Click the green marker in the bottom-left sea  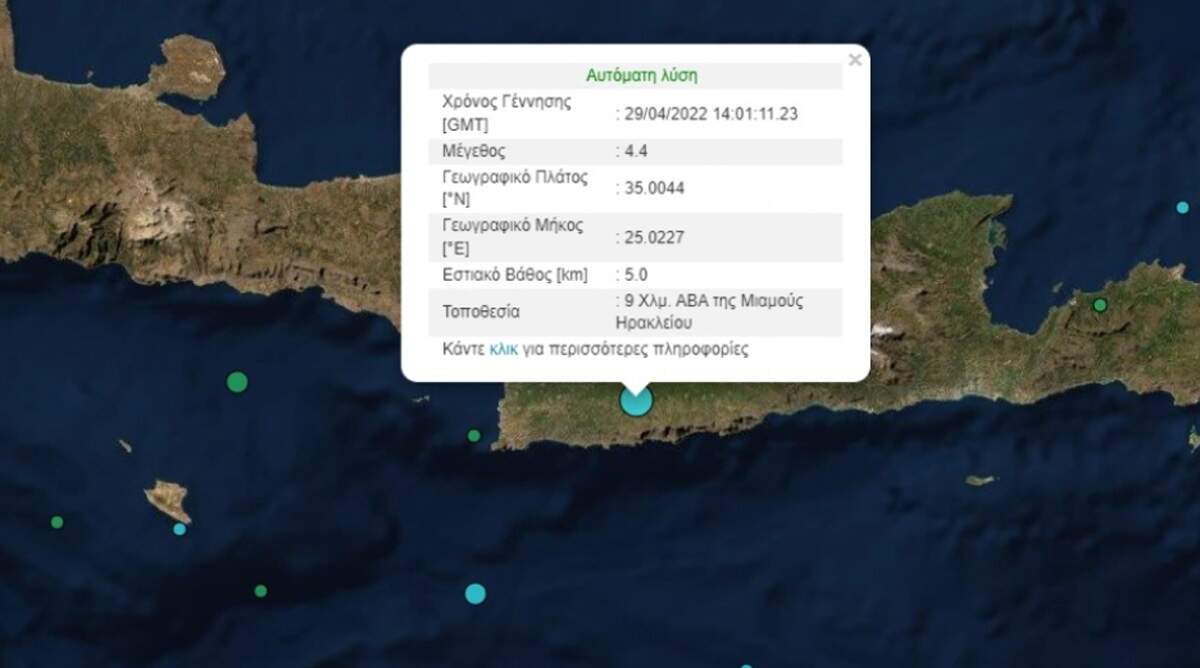click(x=260, y=591)
